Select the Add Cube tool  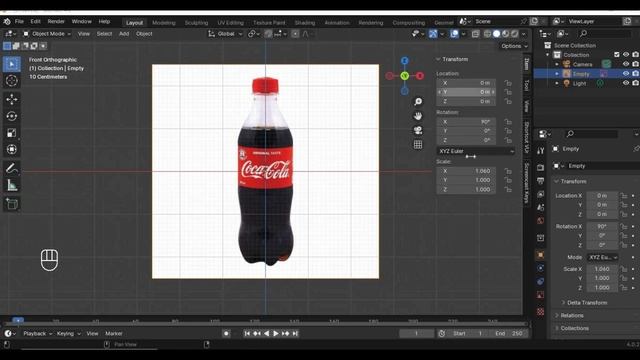point(12,204)
